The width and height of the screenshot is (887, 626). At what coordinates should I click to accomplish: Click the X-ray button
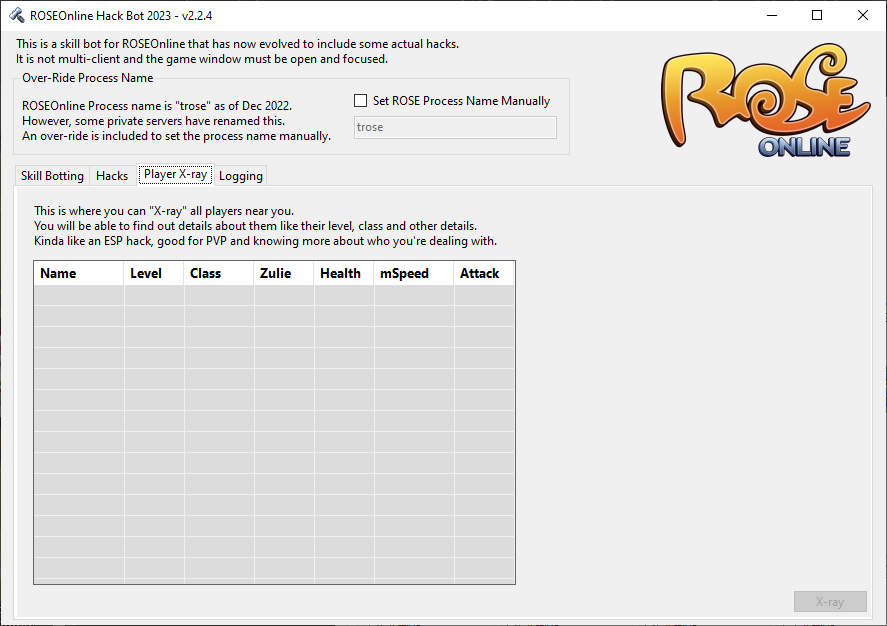click(x=830, y=602)
